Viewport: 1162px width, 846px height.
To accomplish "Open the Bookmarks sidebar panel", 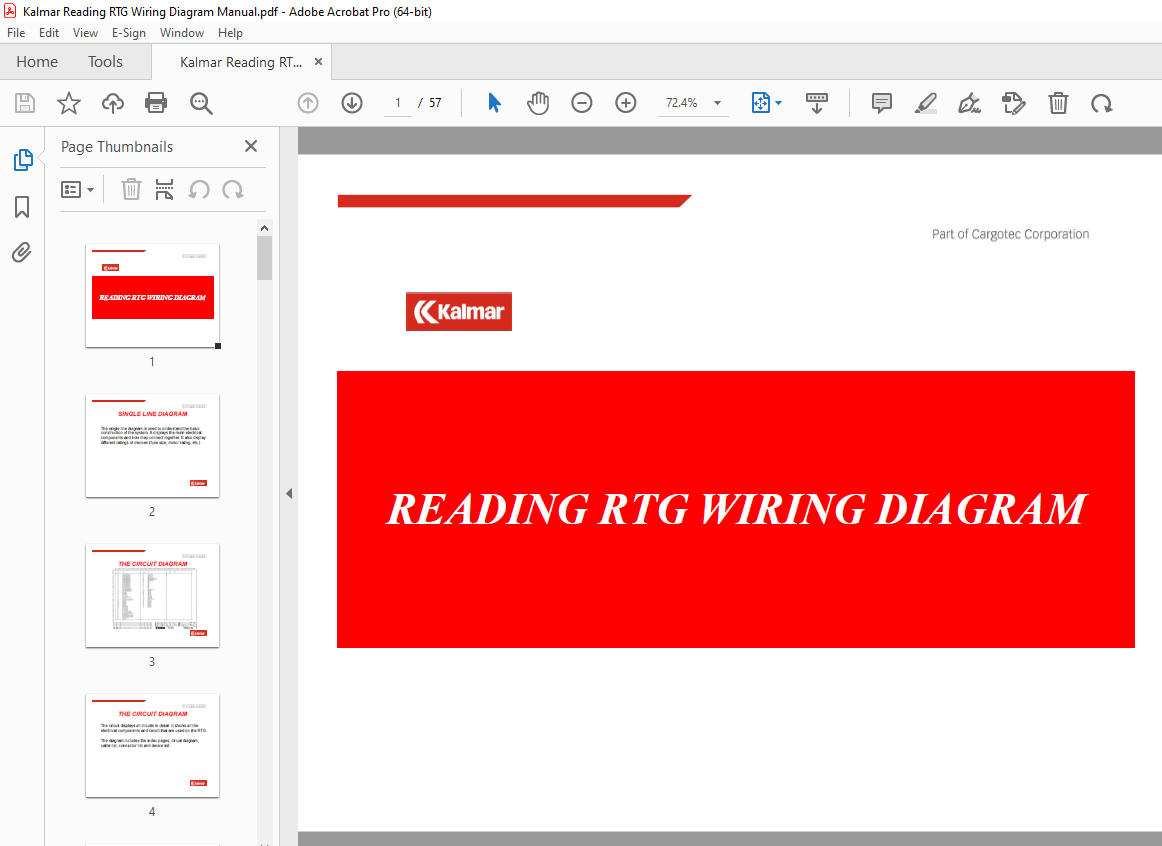I will point(22,207).
